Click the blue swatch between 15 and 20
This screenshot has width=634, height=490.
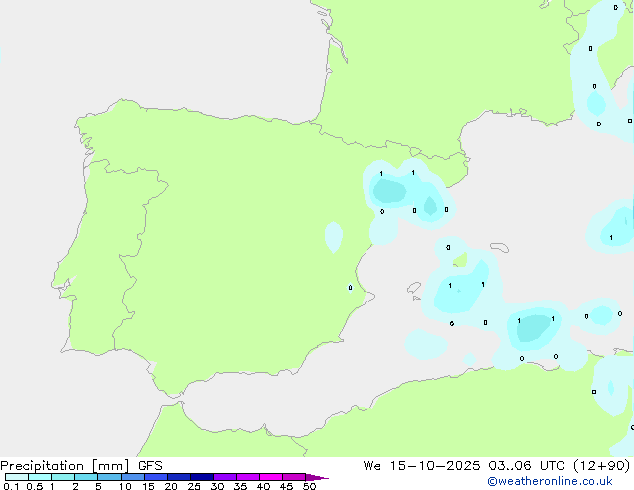coord(156,477)
